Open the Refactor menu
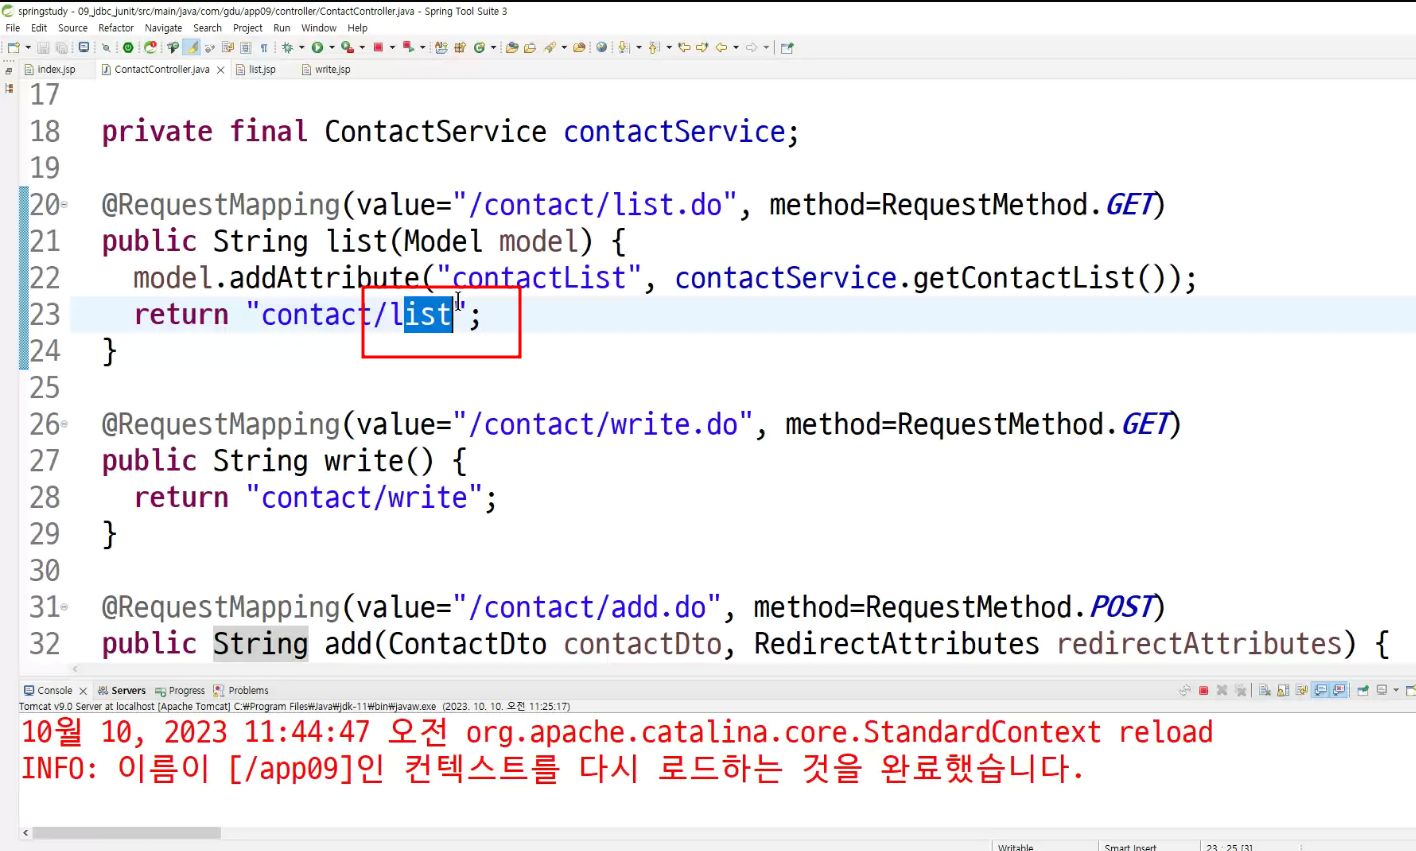Viewport: 1416px width, 851px height. tap(116, 28)
